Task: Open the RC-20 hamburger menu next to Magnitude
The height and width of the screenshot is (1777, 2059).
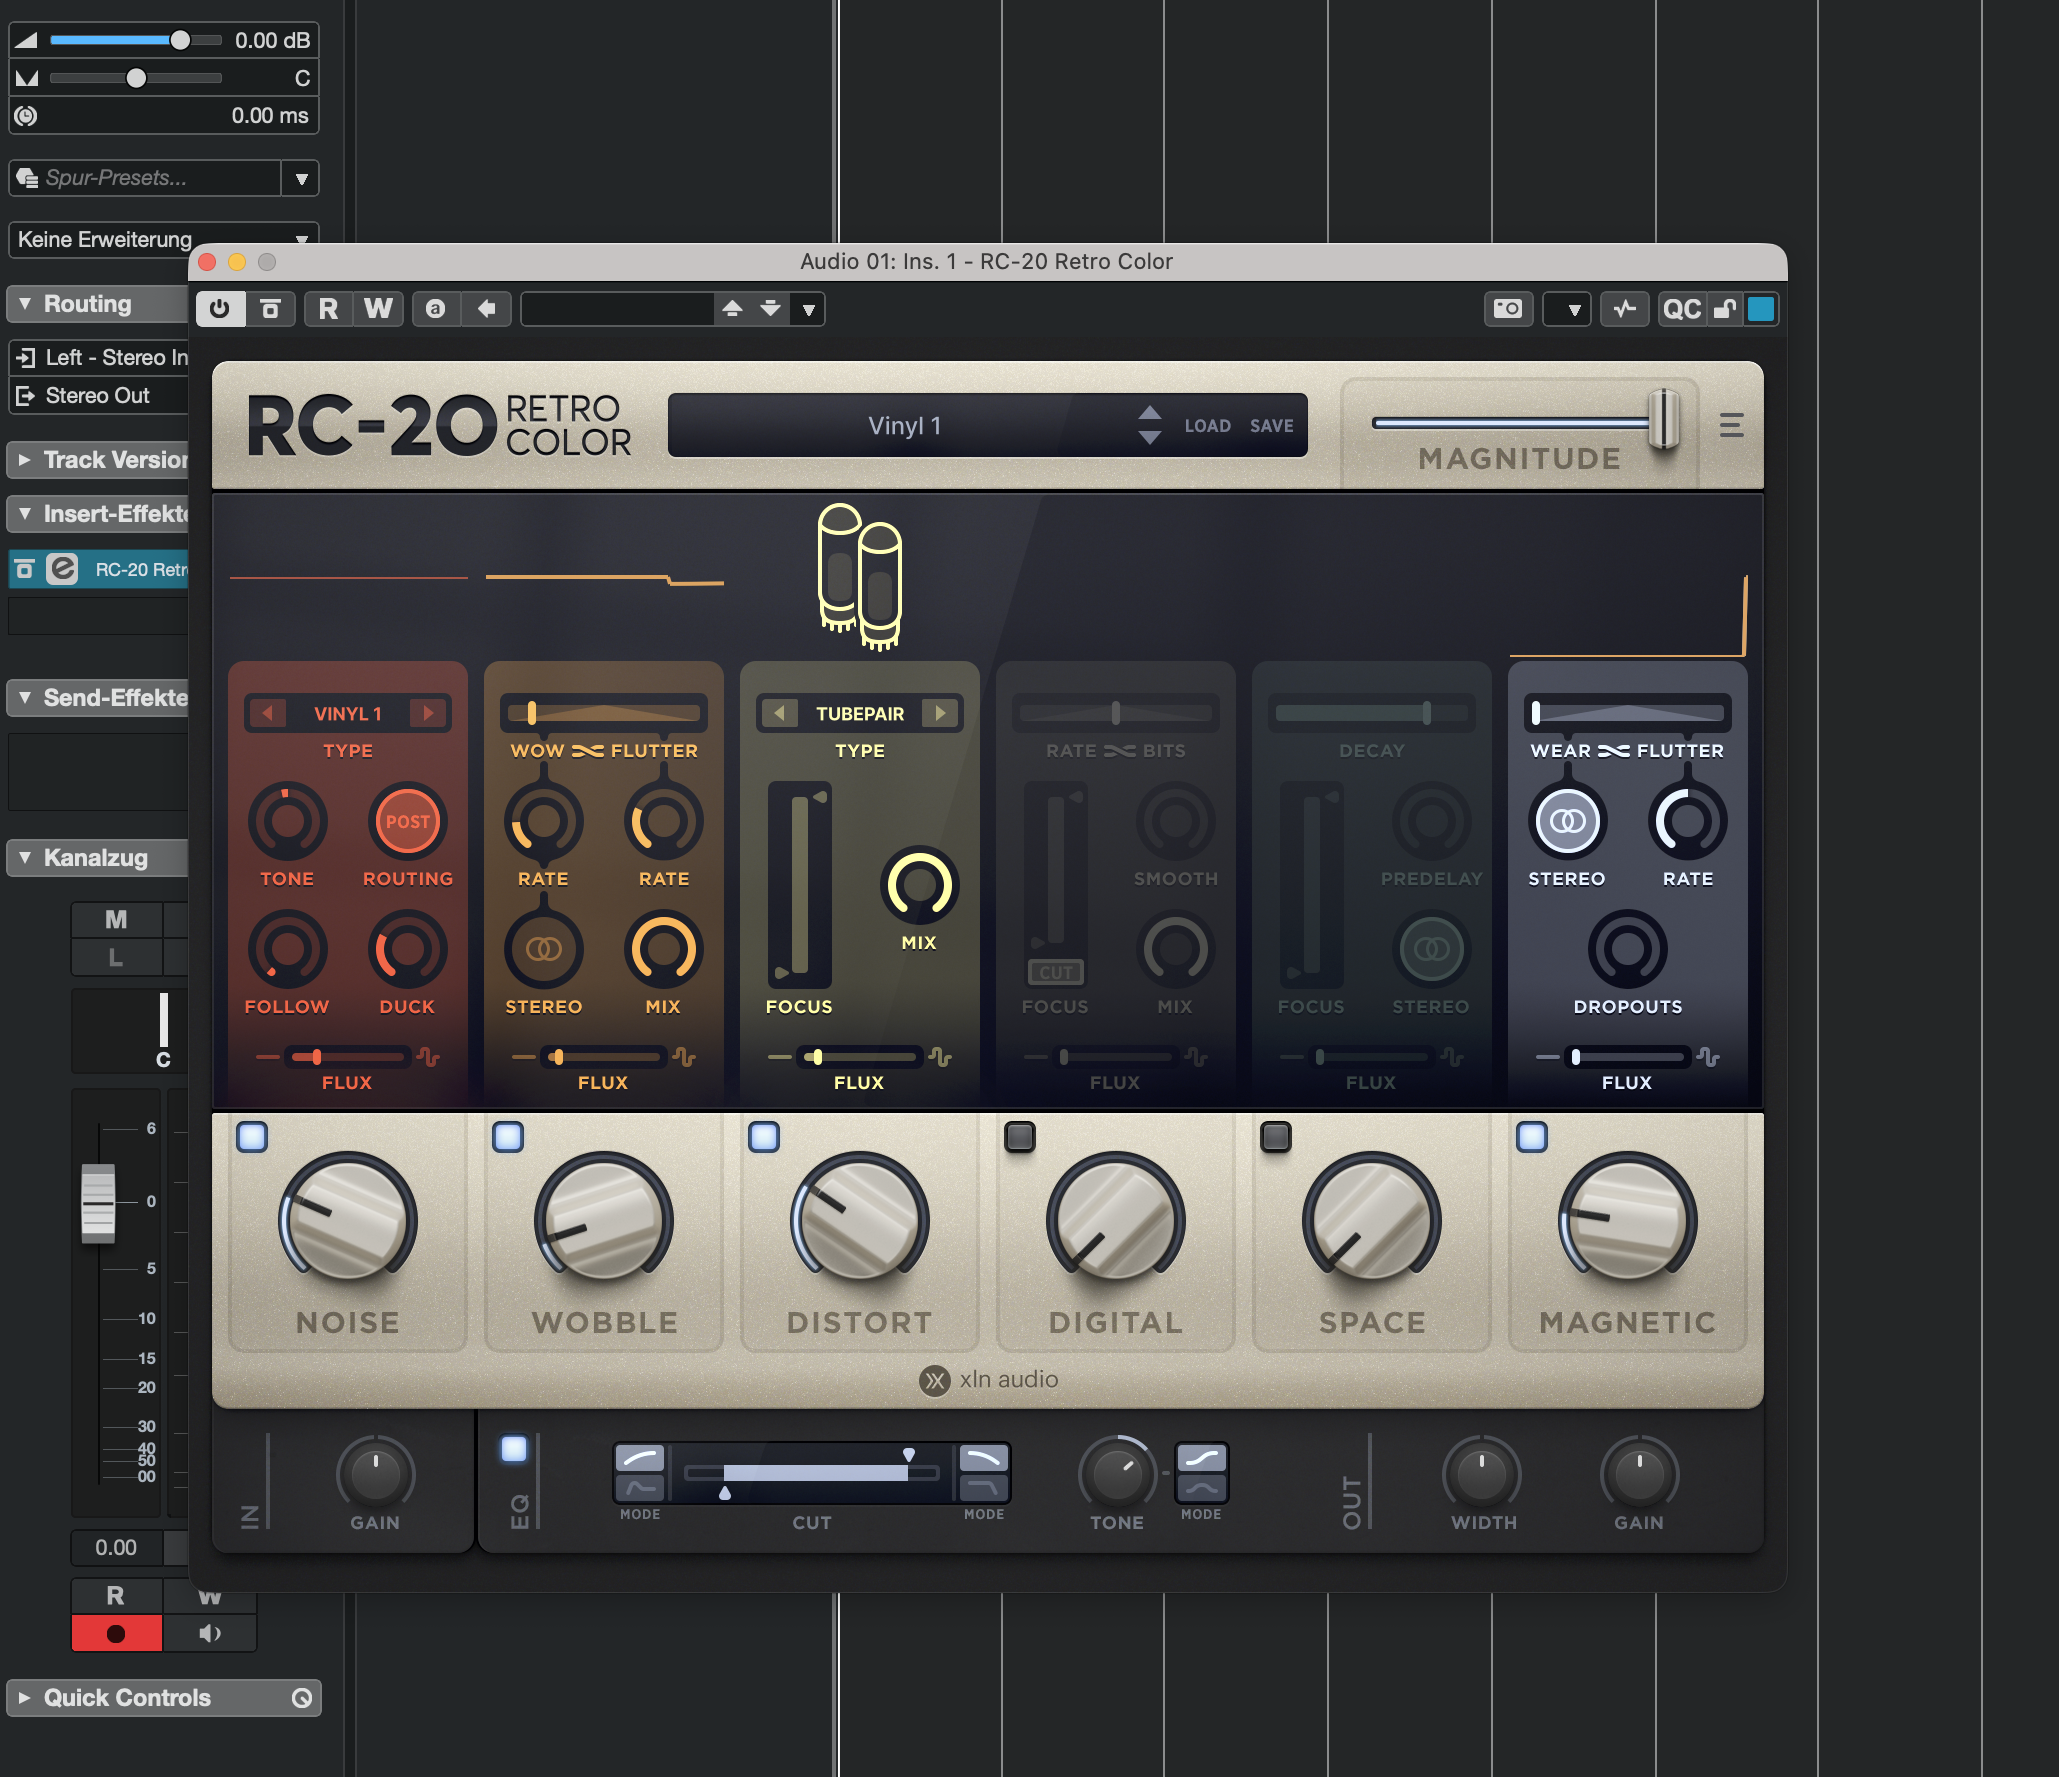Action: point(1732,425)
